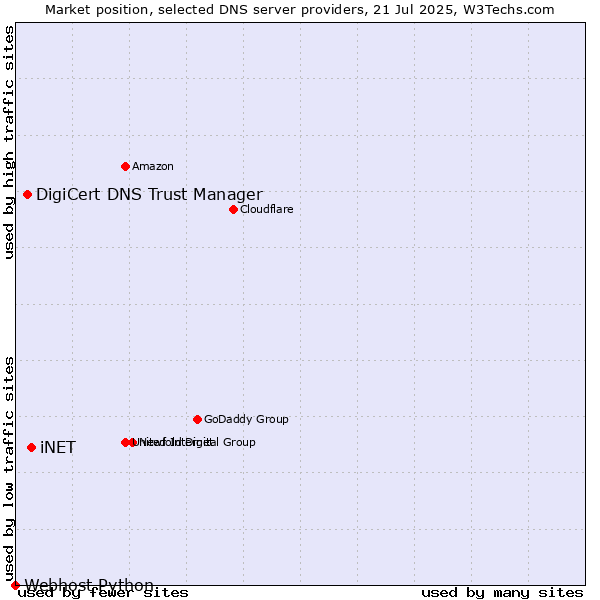Click the Amazon data point marker

click(x=125, y=166)
